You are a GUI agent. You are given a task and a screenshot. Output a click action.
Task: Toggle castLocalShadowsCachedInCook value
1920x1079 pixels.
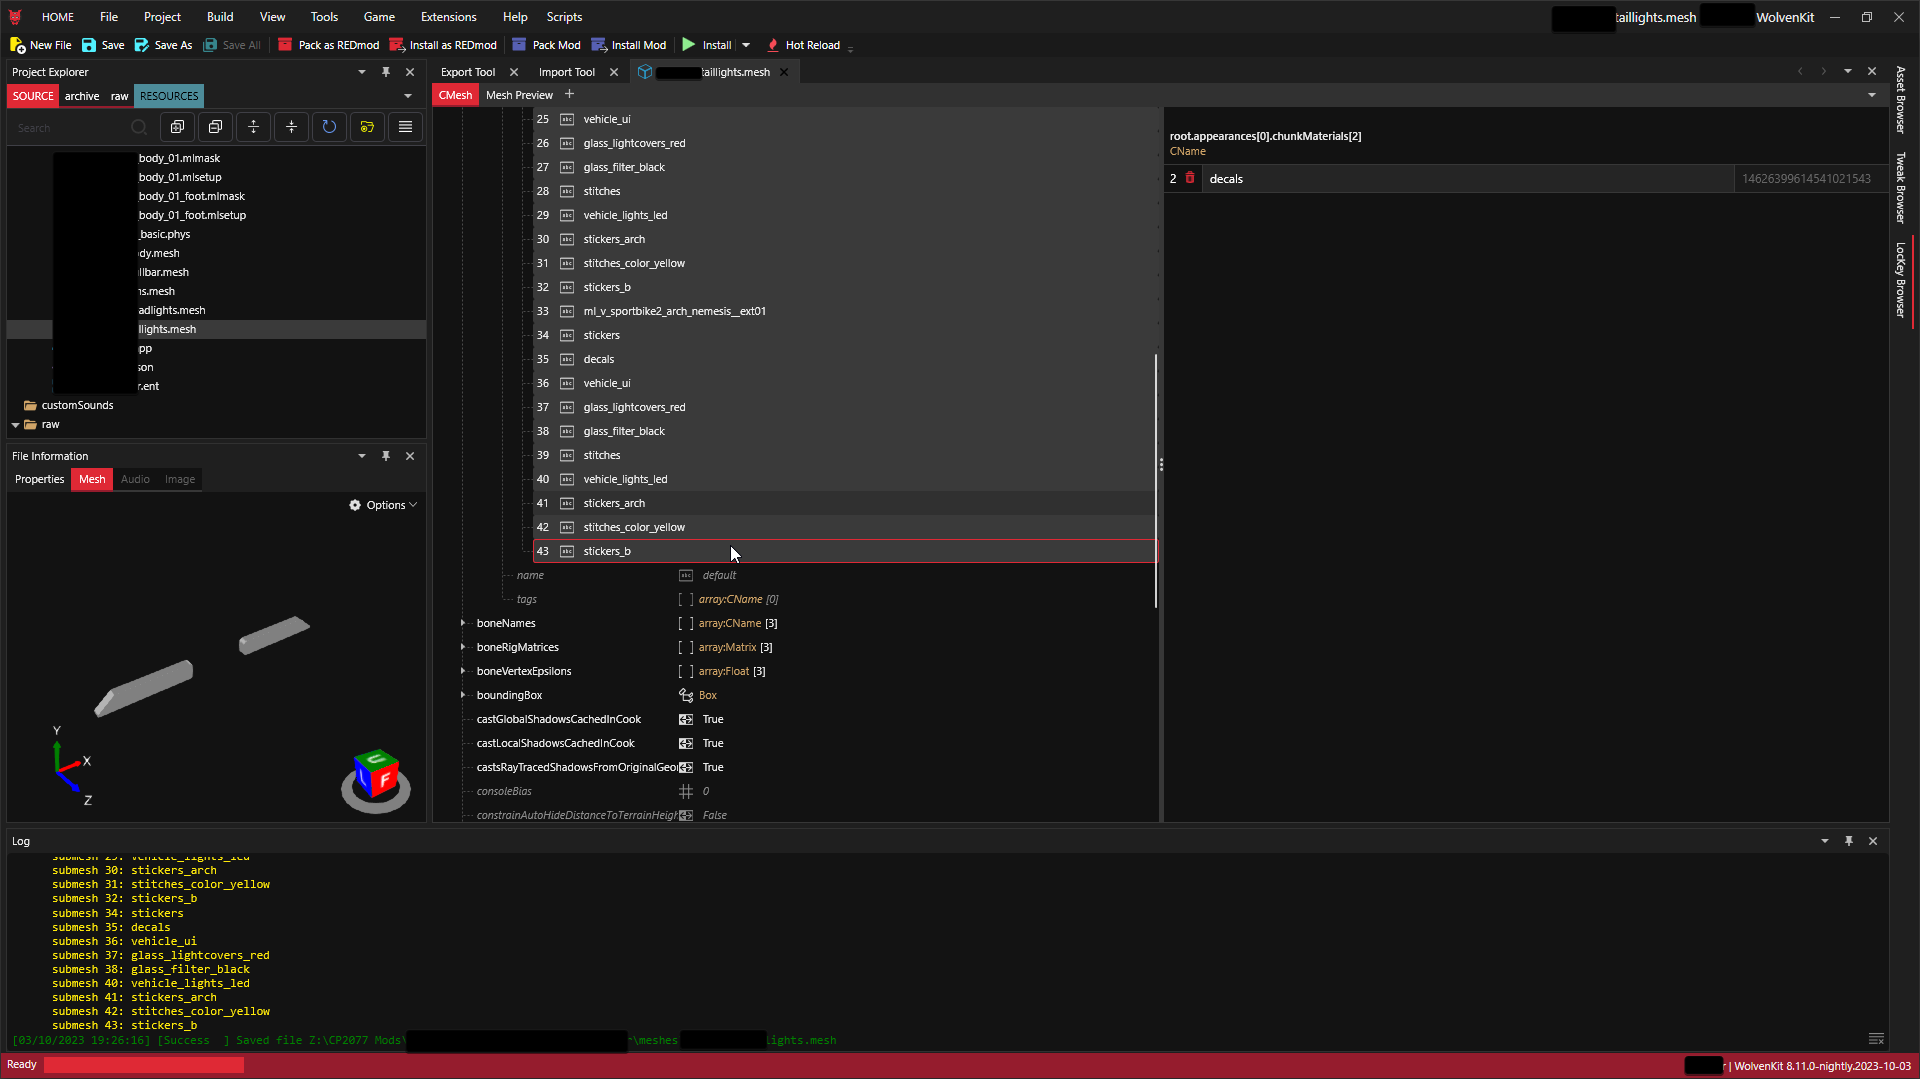click(x=686, y=743)
